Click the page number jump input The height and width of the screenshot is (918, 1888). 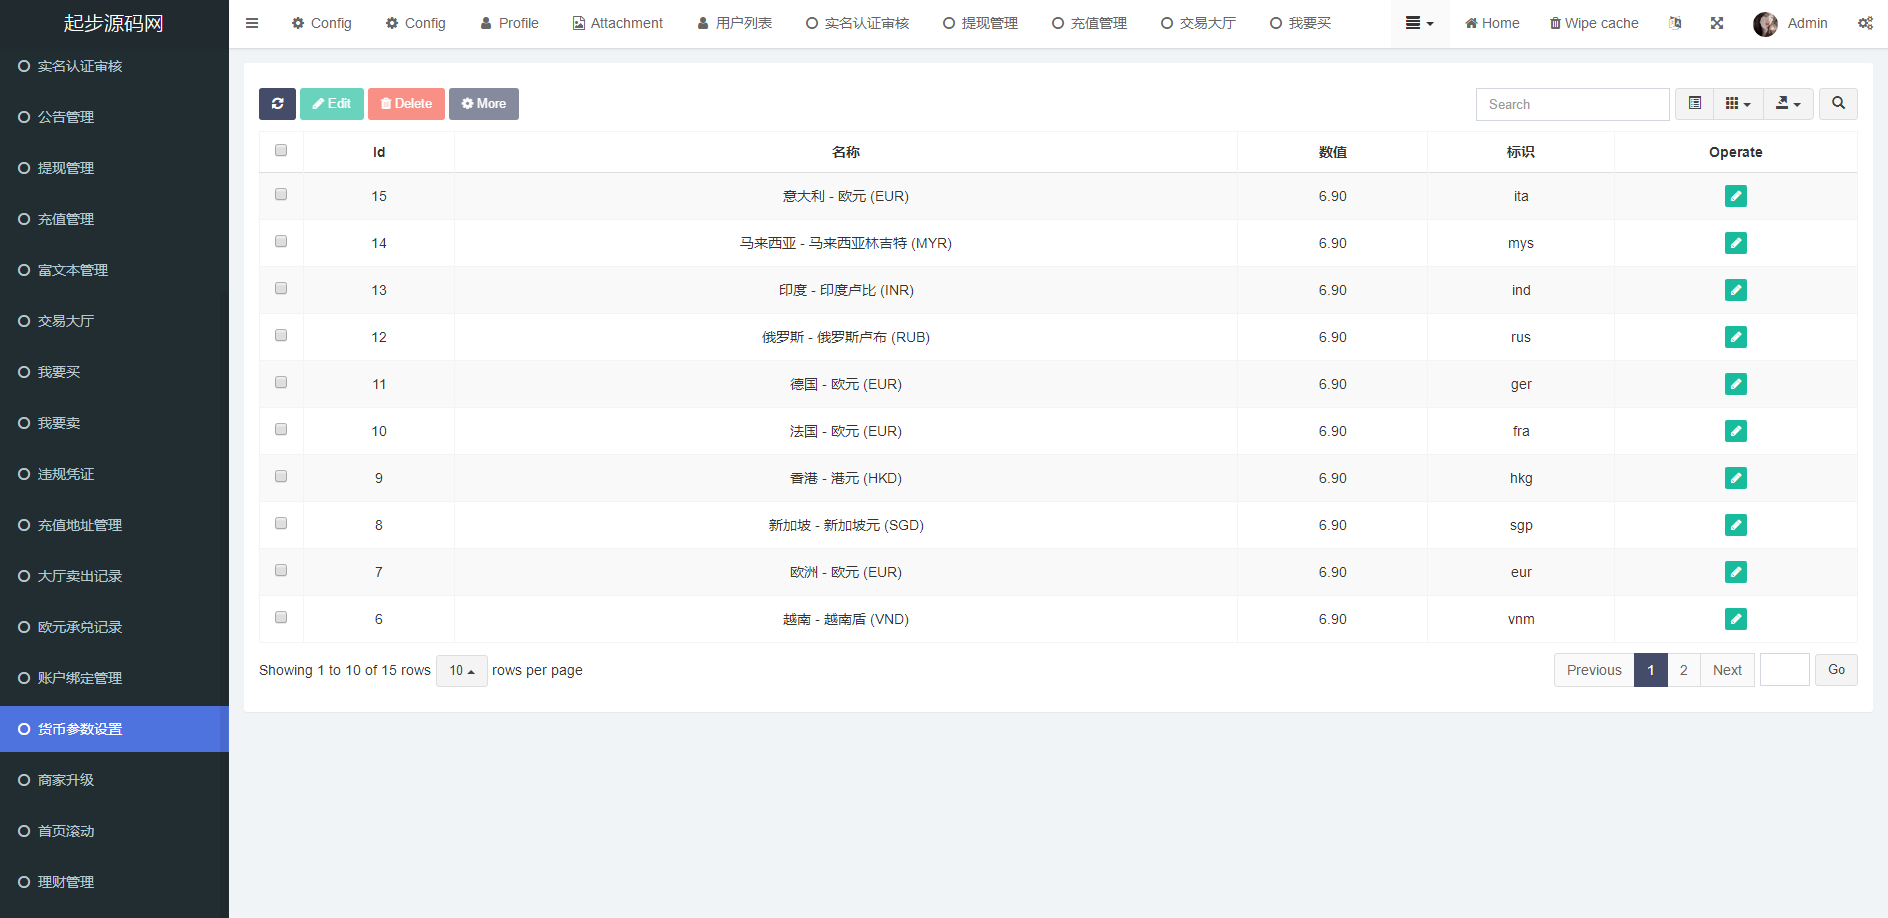(1785, 670)
